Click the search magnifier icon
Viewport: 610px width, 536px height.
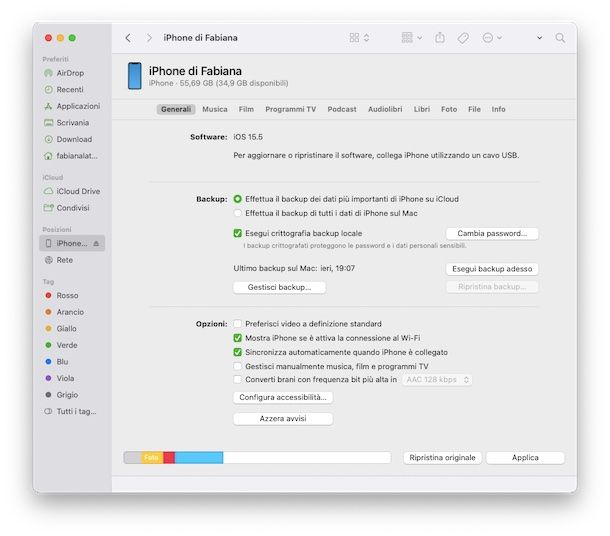tap(560, 38)
